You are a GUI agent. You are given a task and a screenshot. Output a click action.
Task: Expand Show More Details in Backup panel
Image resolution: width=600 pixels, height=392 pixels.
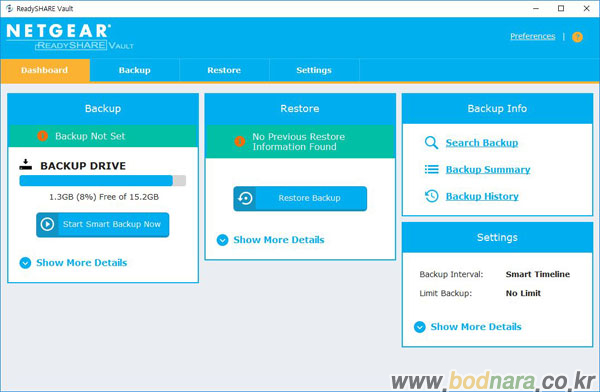[73, 263]
